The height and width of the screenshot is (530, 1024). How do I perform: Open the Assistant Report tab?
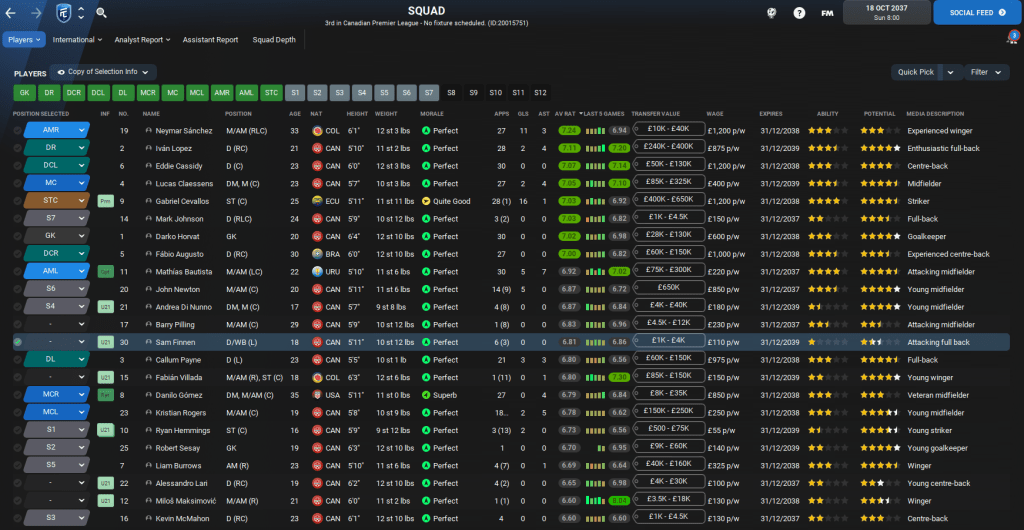pos(210,40)
